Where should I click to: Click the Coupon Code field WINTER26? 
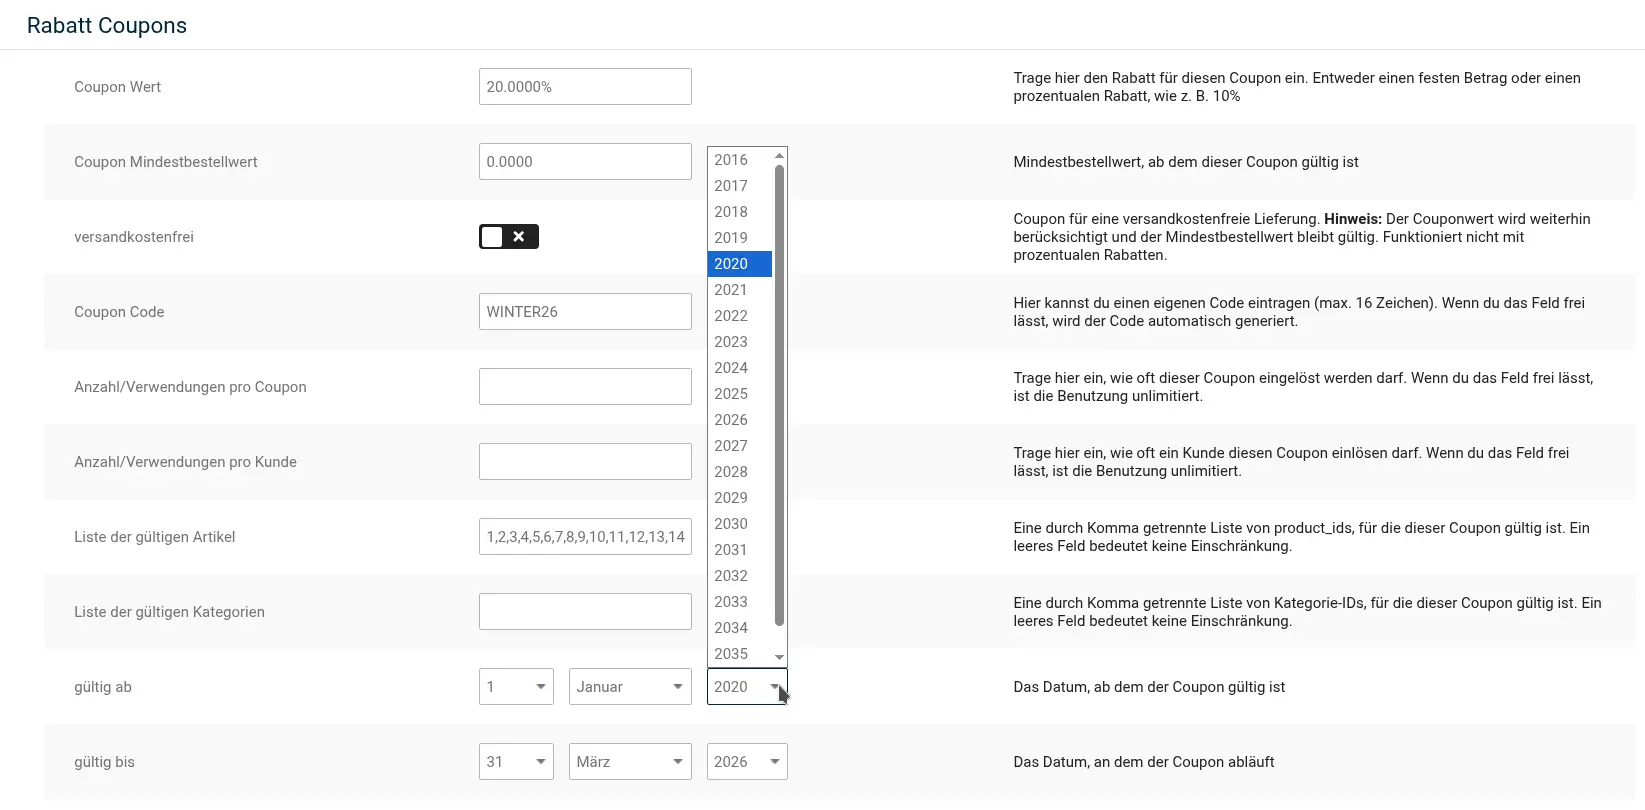585,312
